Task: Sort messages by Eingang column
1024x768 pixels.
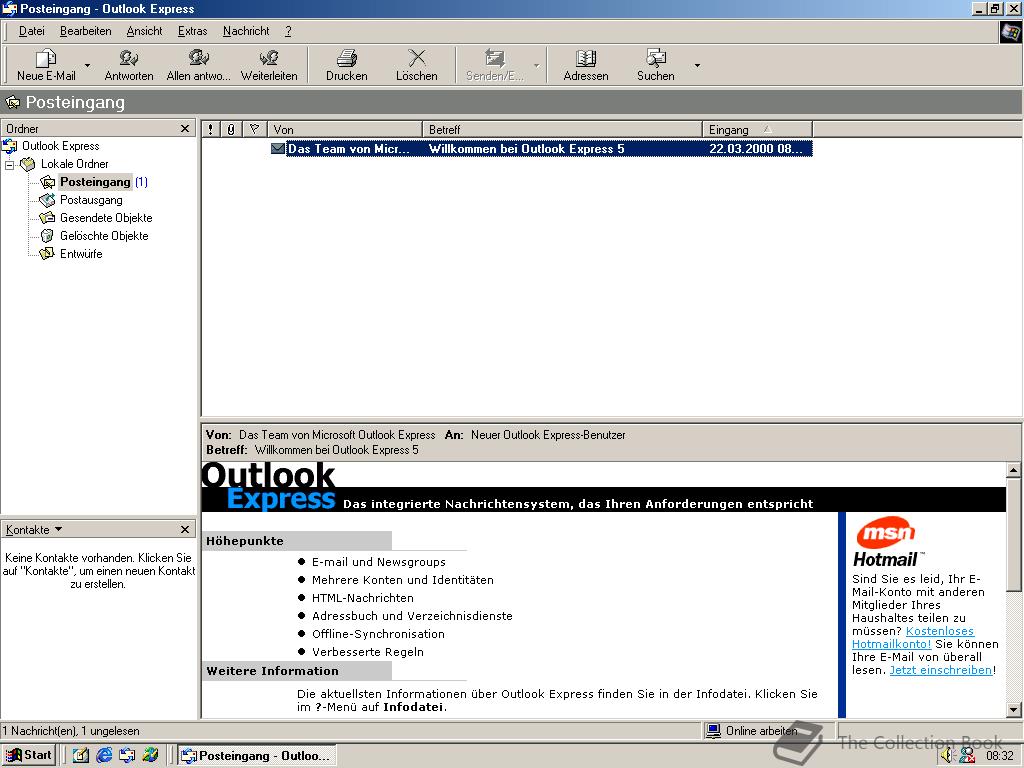Action: tap(758, 129)
